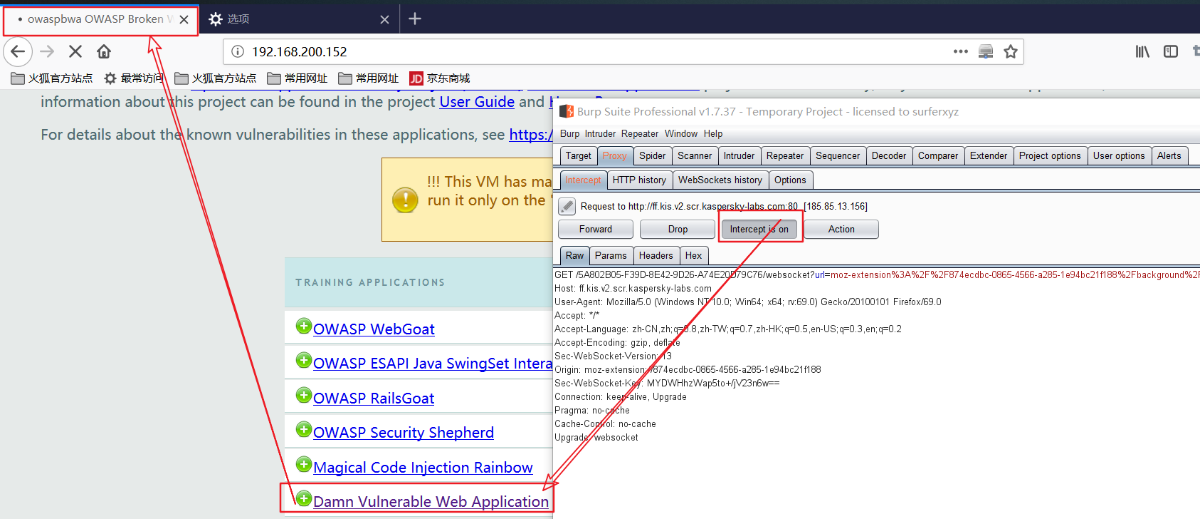1200x519 pixels.
Task: Open Proxy Options sub-tab
Action: coord(790,180)
